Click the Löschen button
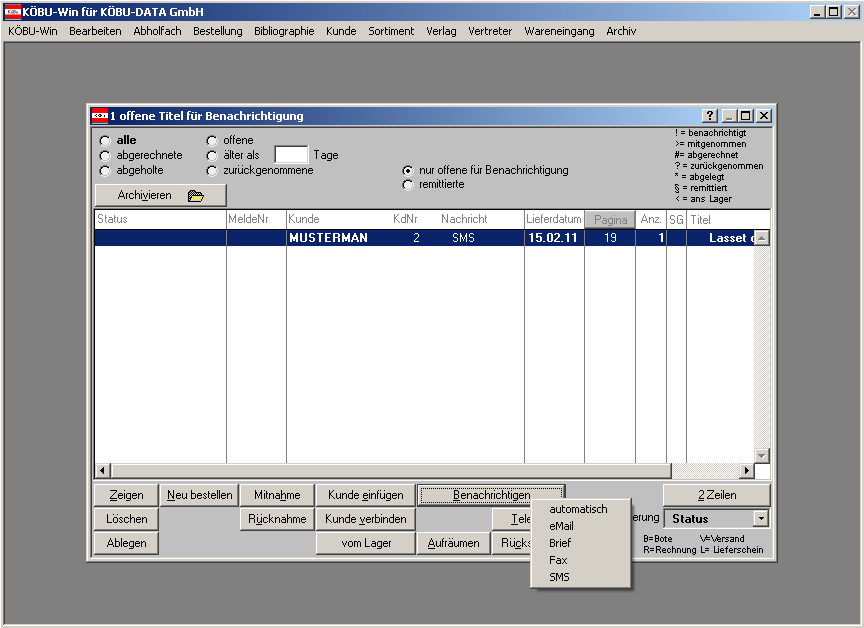This screenshot has height=628, width=864. tap(126, 519)
